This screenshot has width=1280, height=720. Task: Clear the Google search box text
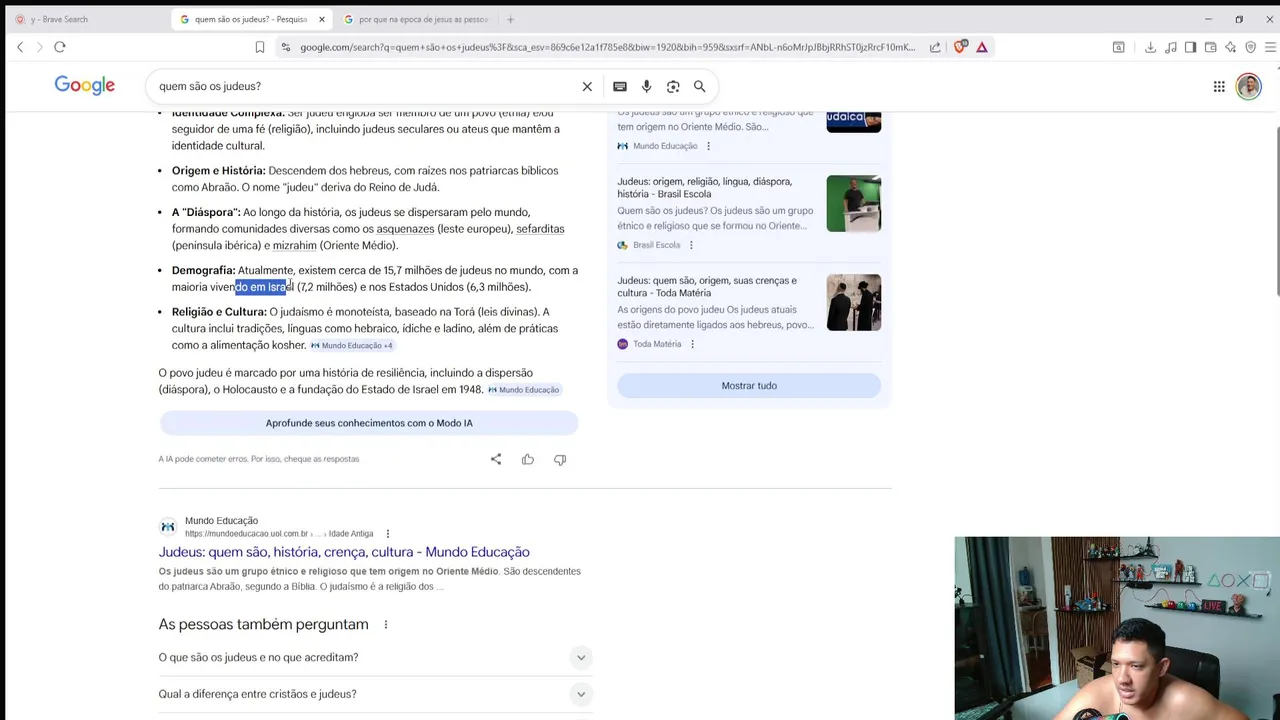(x=587, y=86)
